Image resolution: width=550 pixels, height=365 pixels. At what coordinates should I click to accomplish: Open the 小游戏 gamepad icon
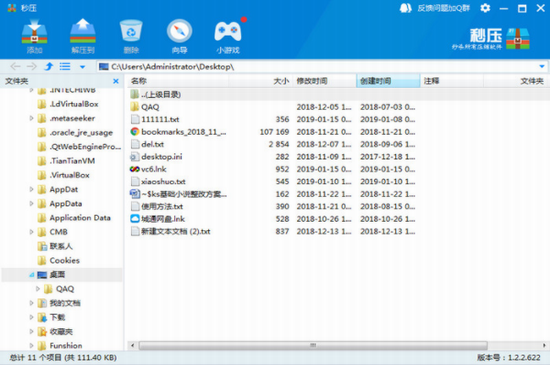228,32
